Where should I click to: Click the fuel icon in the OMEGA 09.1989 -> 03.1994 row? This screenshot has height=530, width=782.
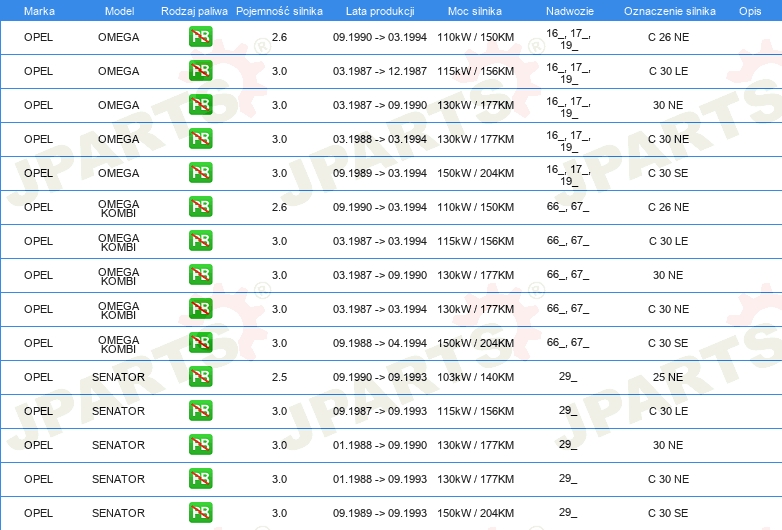pyautogui.click(x=200, y=173)
